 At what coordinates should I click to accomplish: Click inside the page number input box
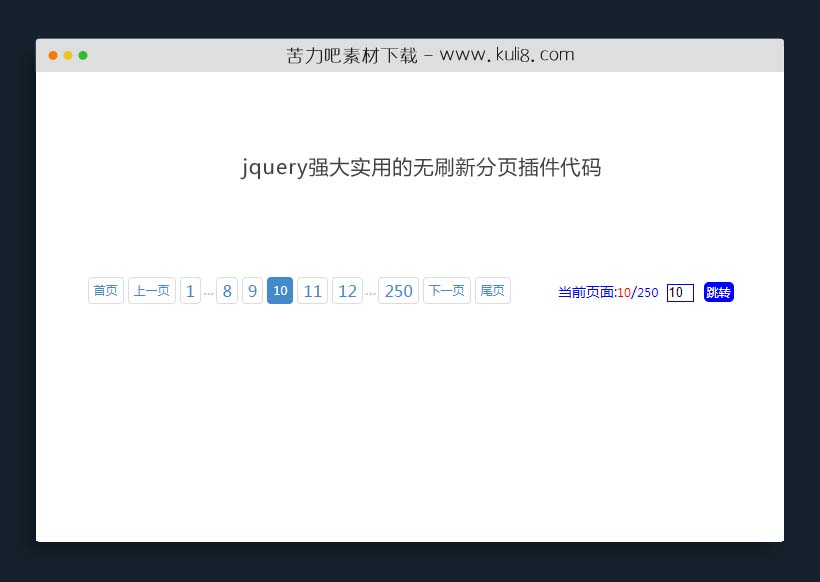pos(680,292)
